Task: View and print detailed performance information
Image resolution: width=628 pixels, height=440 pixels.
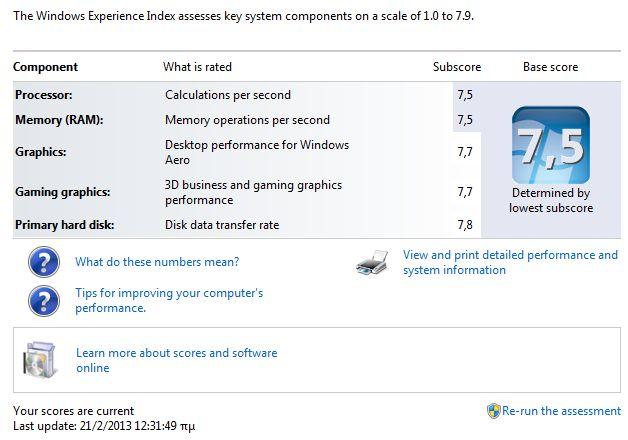Action: [510, 262]
